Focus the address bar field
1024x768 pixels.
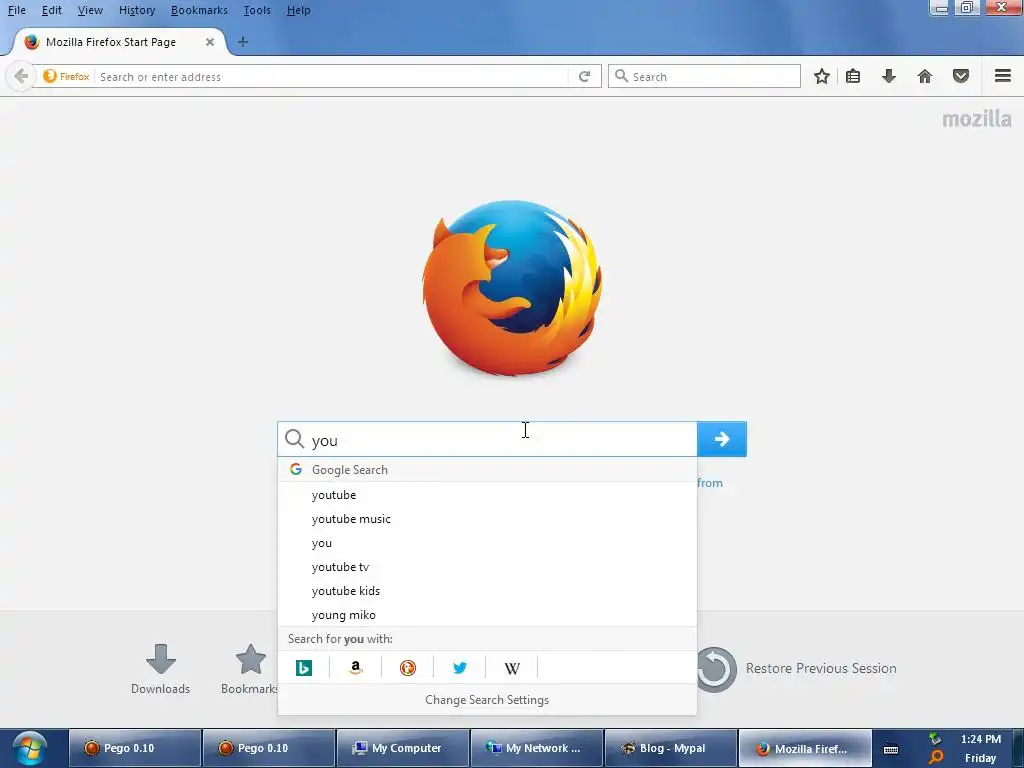[333, 76]
